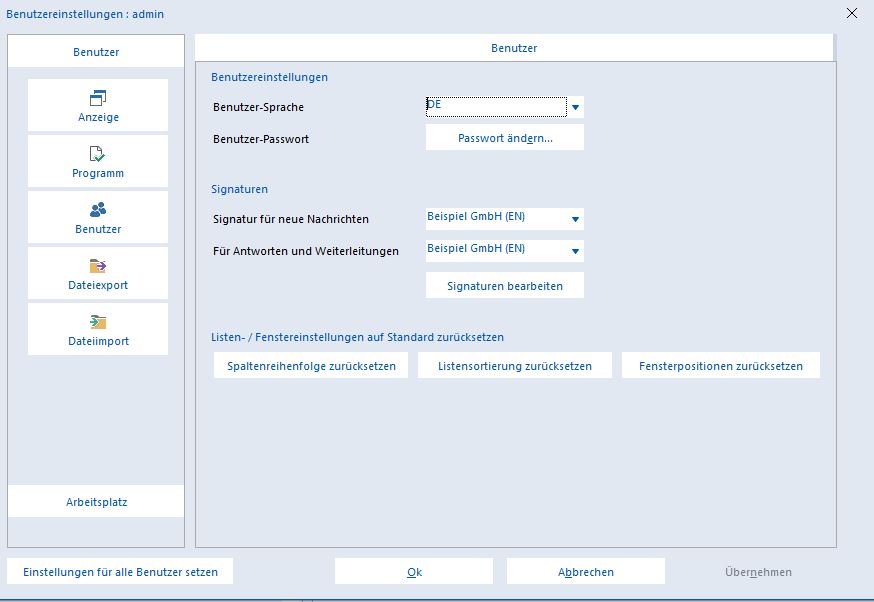Click the Benutzereinstellungen section heading

tap(269, 77)
